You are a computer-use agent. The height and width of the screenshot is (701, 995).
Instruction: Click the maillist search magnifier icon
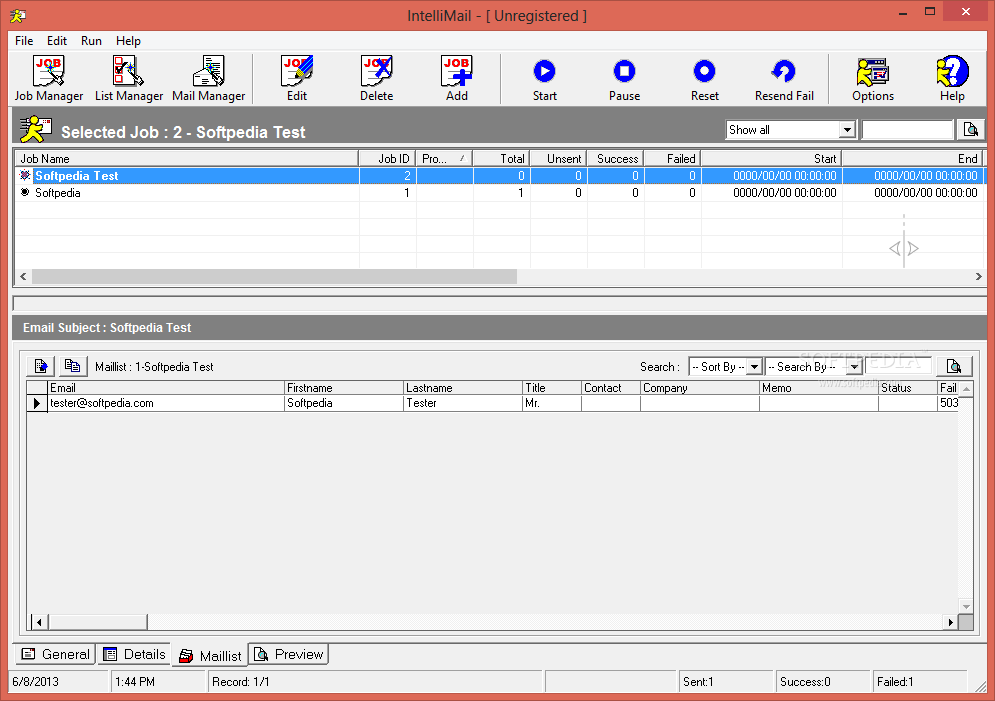tap(953, 366)
